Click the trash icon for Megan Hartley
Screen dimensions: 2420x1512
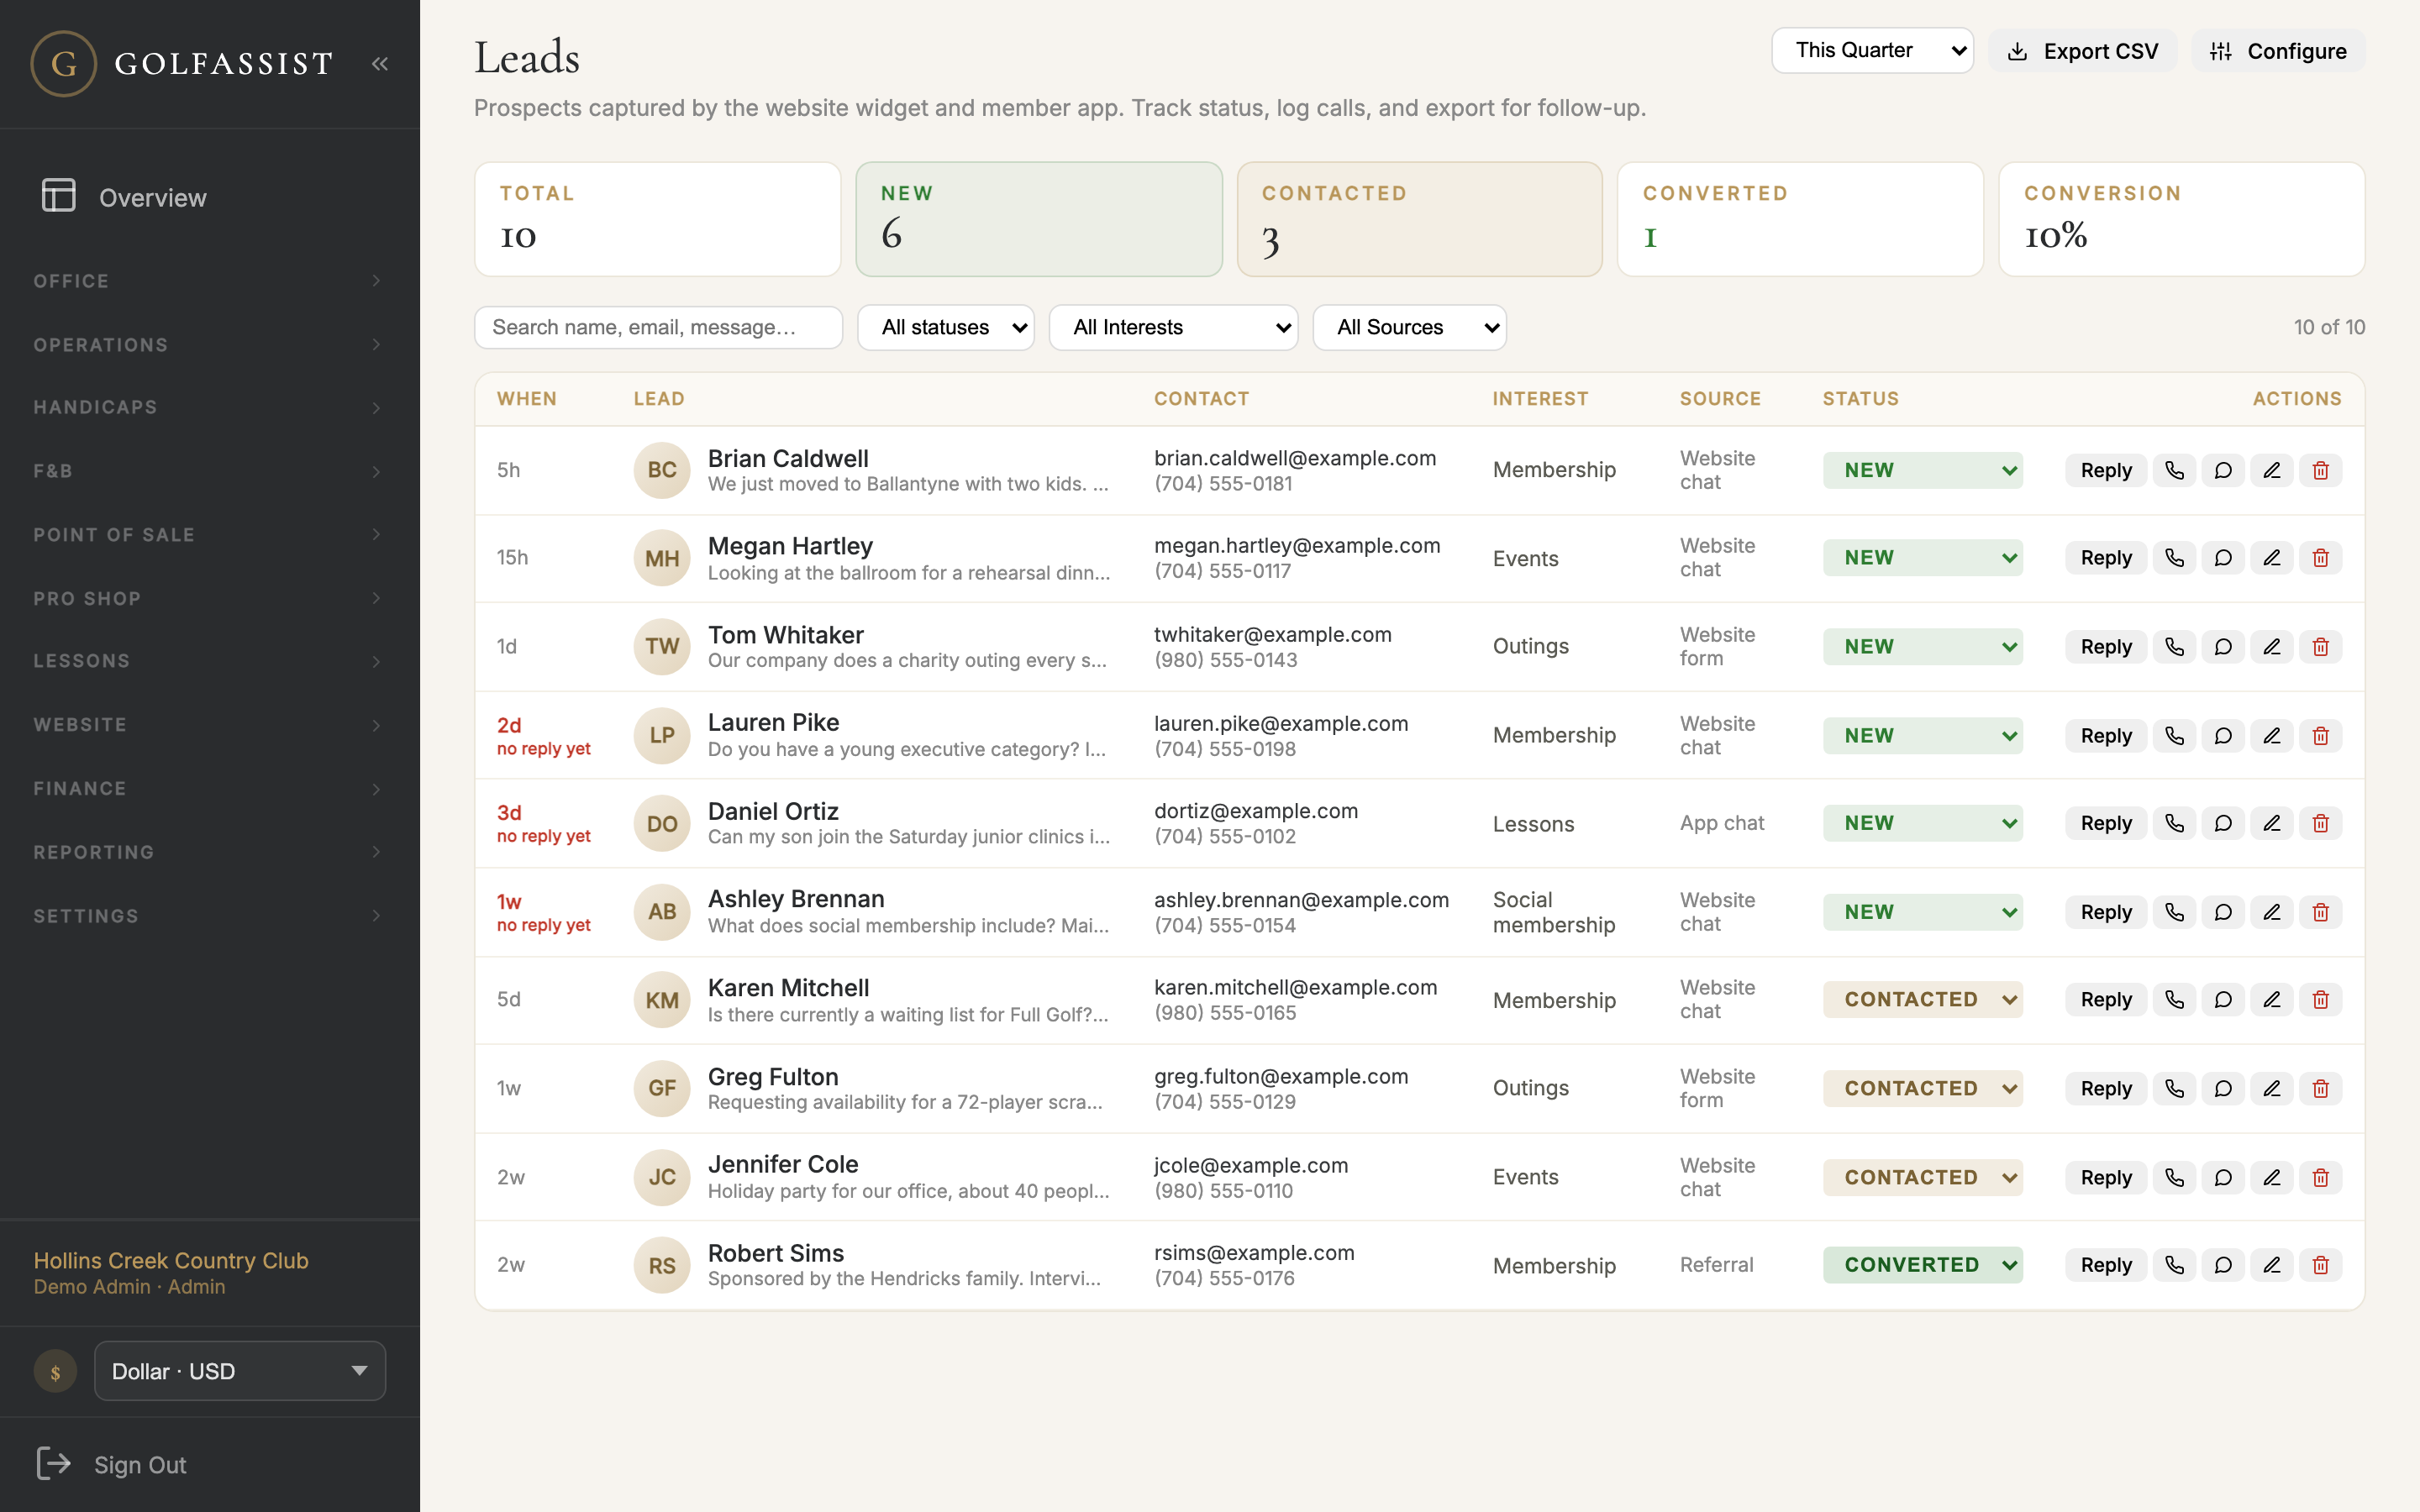(x=2321, y=558)
